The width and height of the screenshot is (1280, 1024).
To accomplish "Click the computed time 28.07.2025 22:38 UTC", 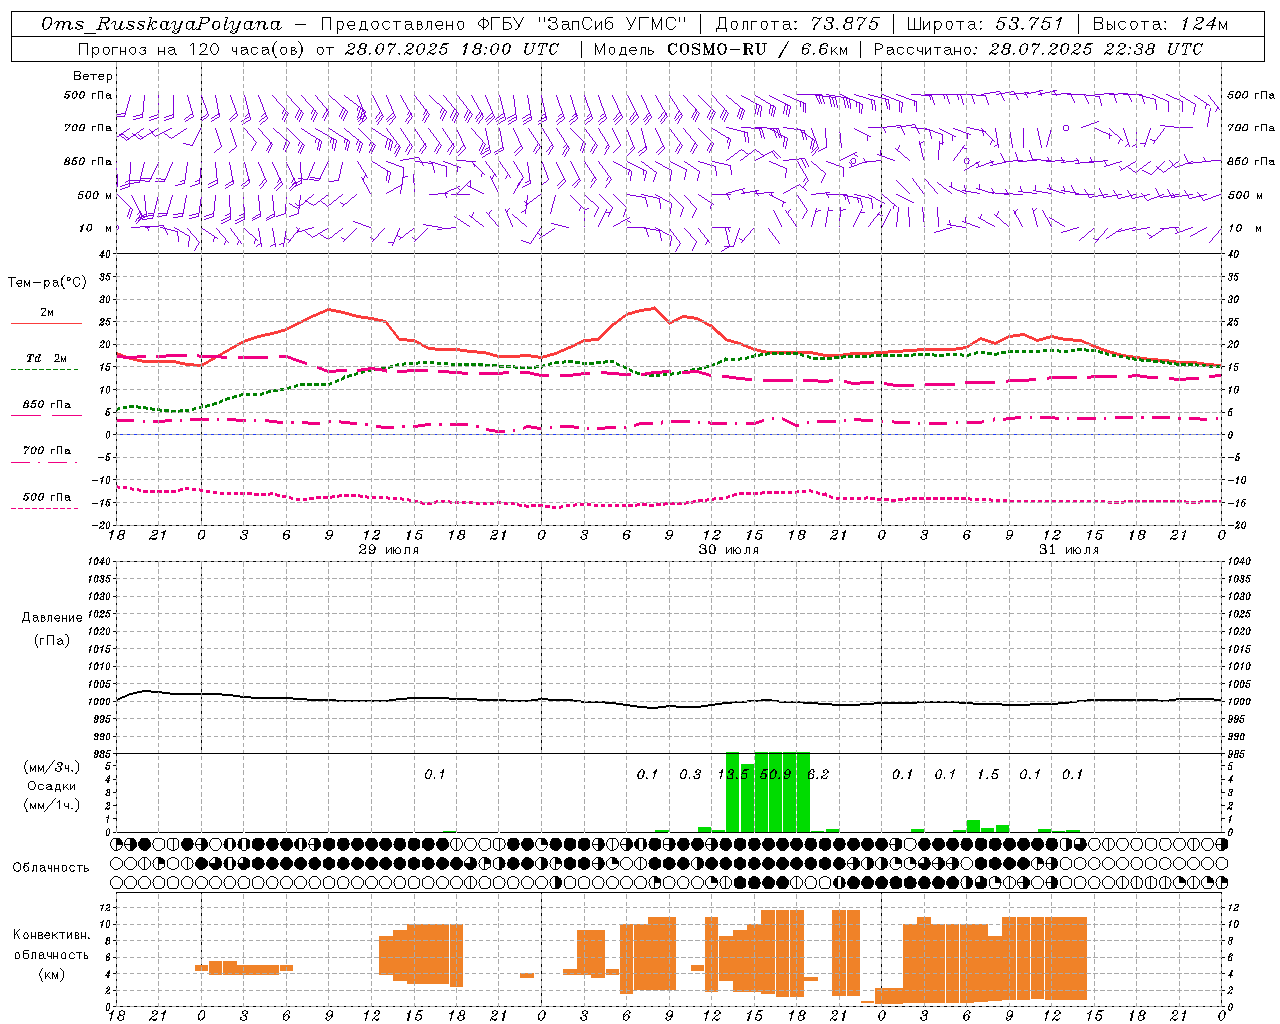I will point(1095,49).
